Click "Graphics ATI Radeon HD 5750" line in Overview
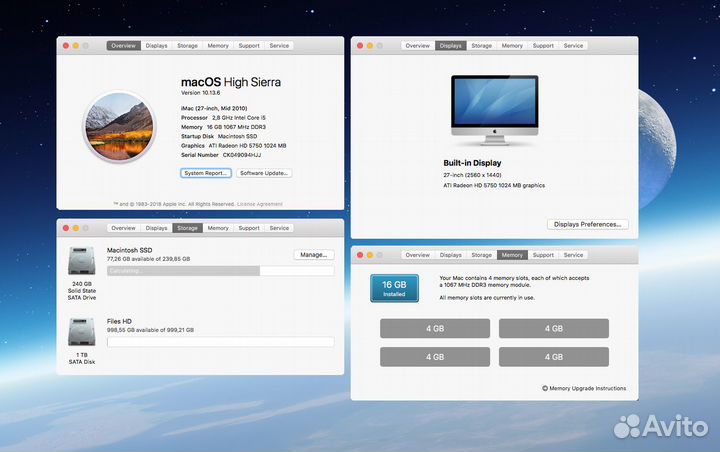This screenshot has height=452, width=720. pos(233,146)
